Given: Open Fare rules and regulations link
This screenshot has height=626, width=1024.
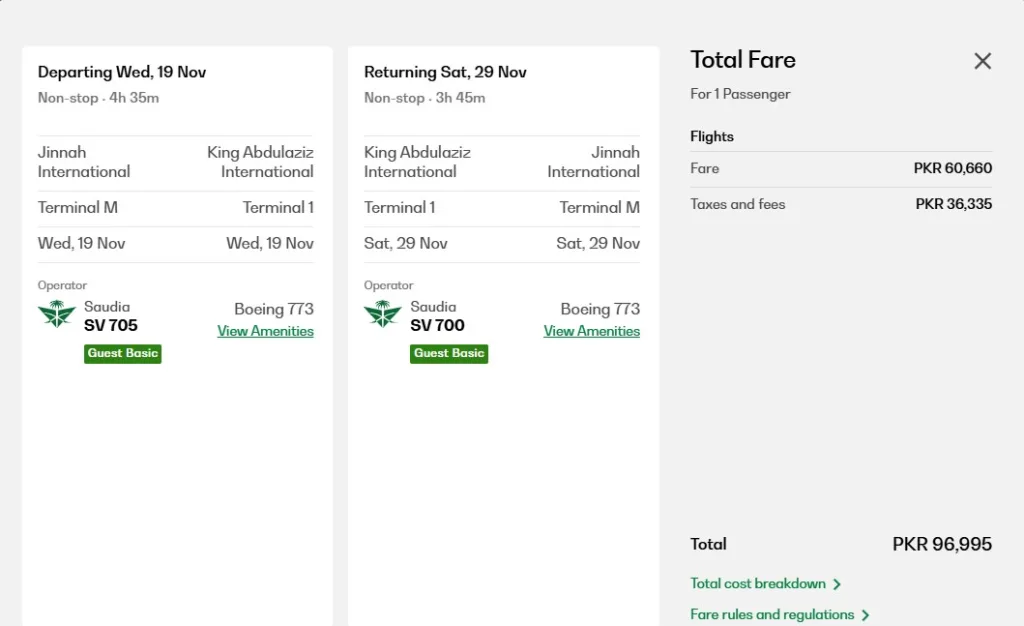Looking at the screenshot, I should [x=772, y=615].
